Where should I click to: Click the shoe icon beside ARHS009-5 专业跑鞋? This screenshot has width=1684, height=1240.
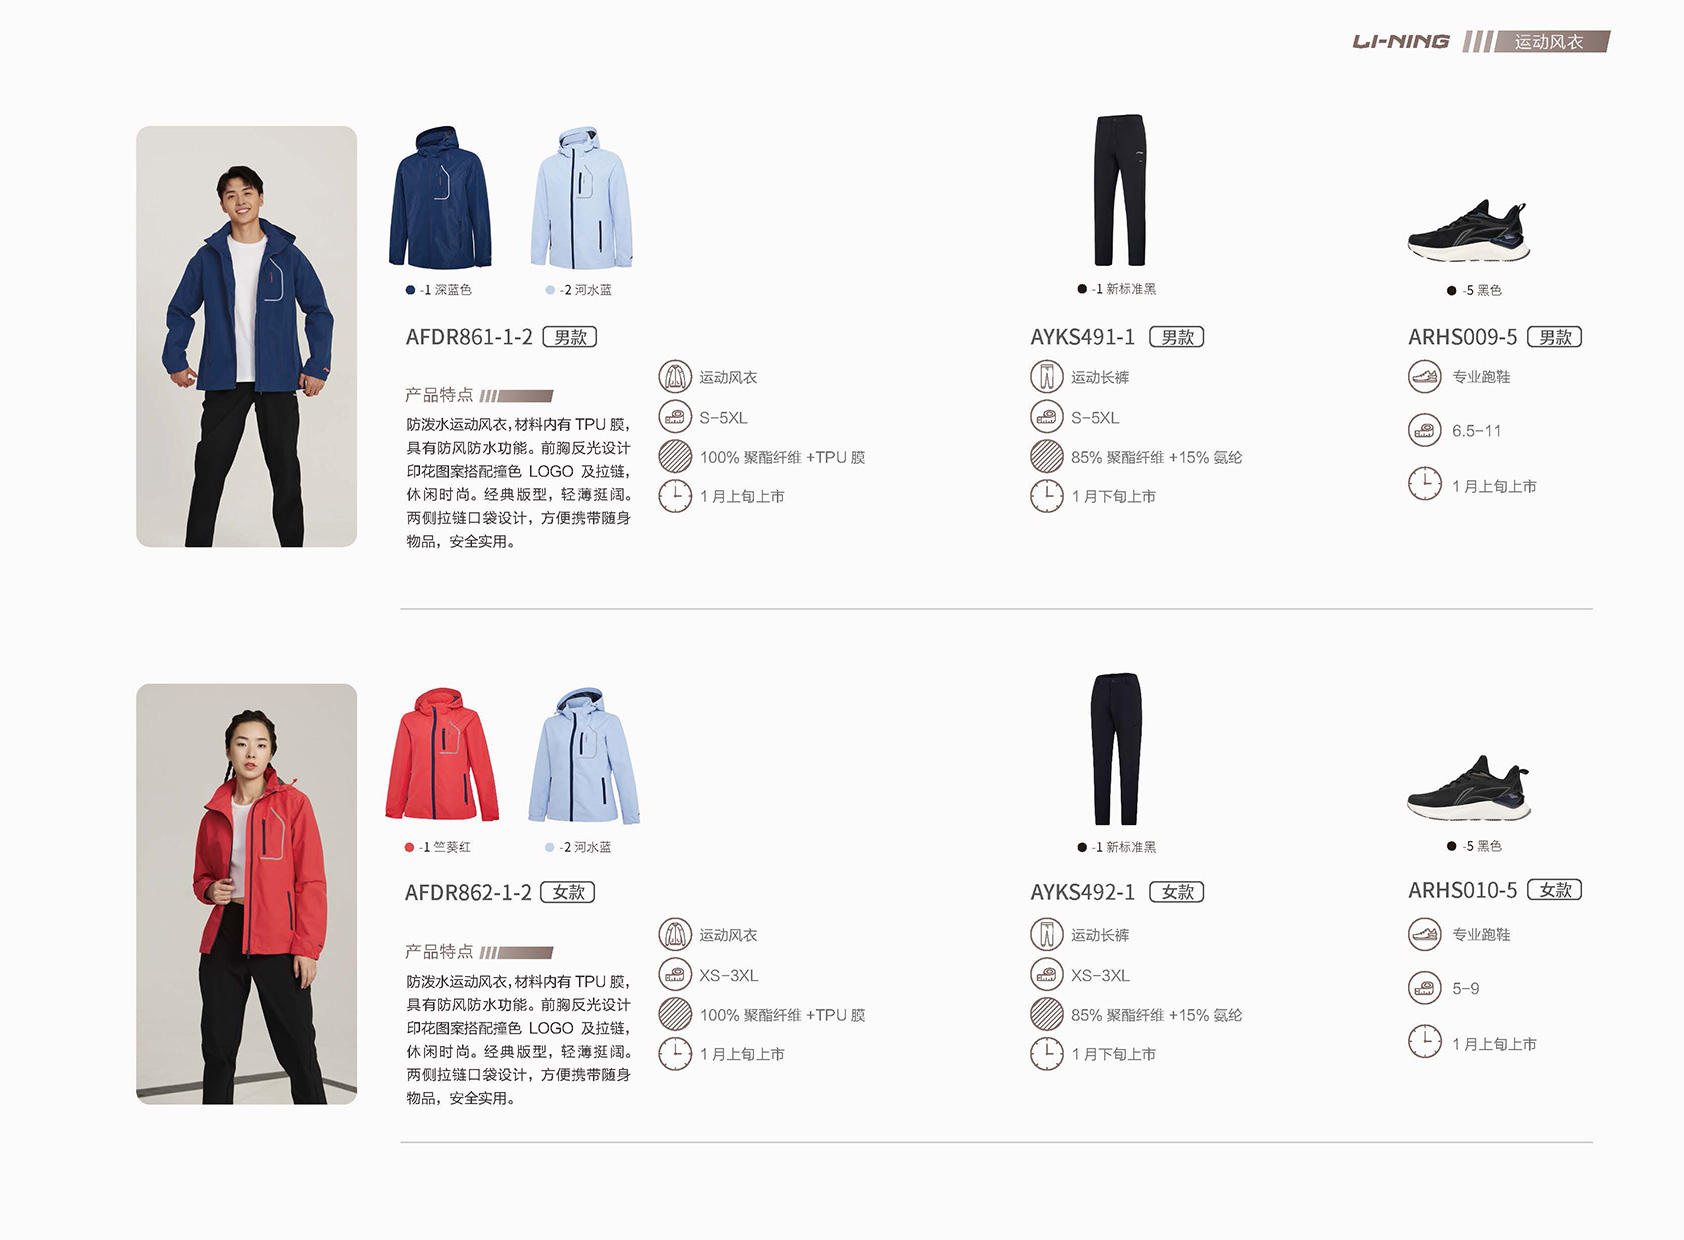(1425, 377)
